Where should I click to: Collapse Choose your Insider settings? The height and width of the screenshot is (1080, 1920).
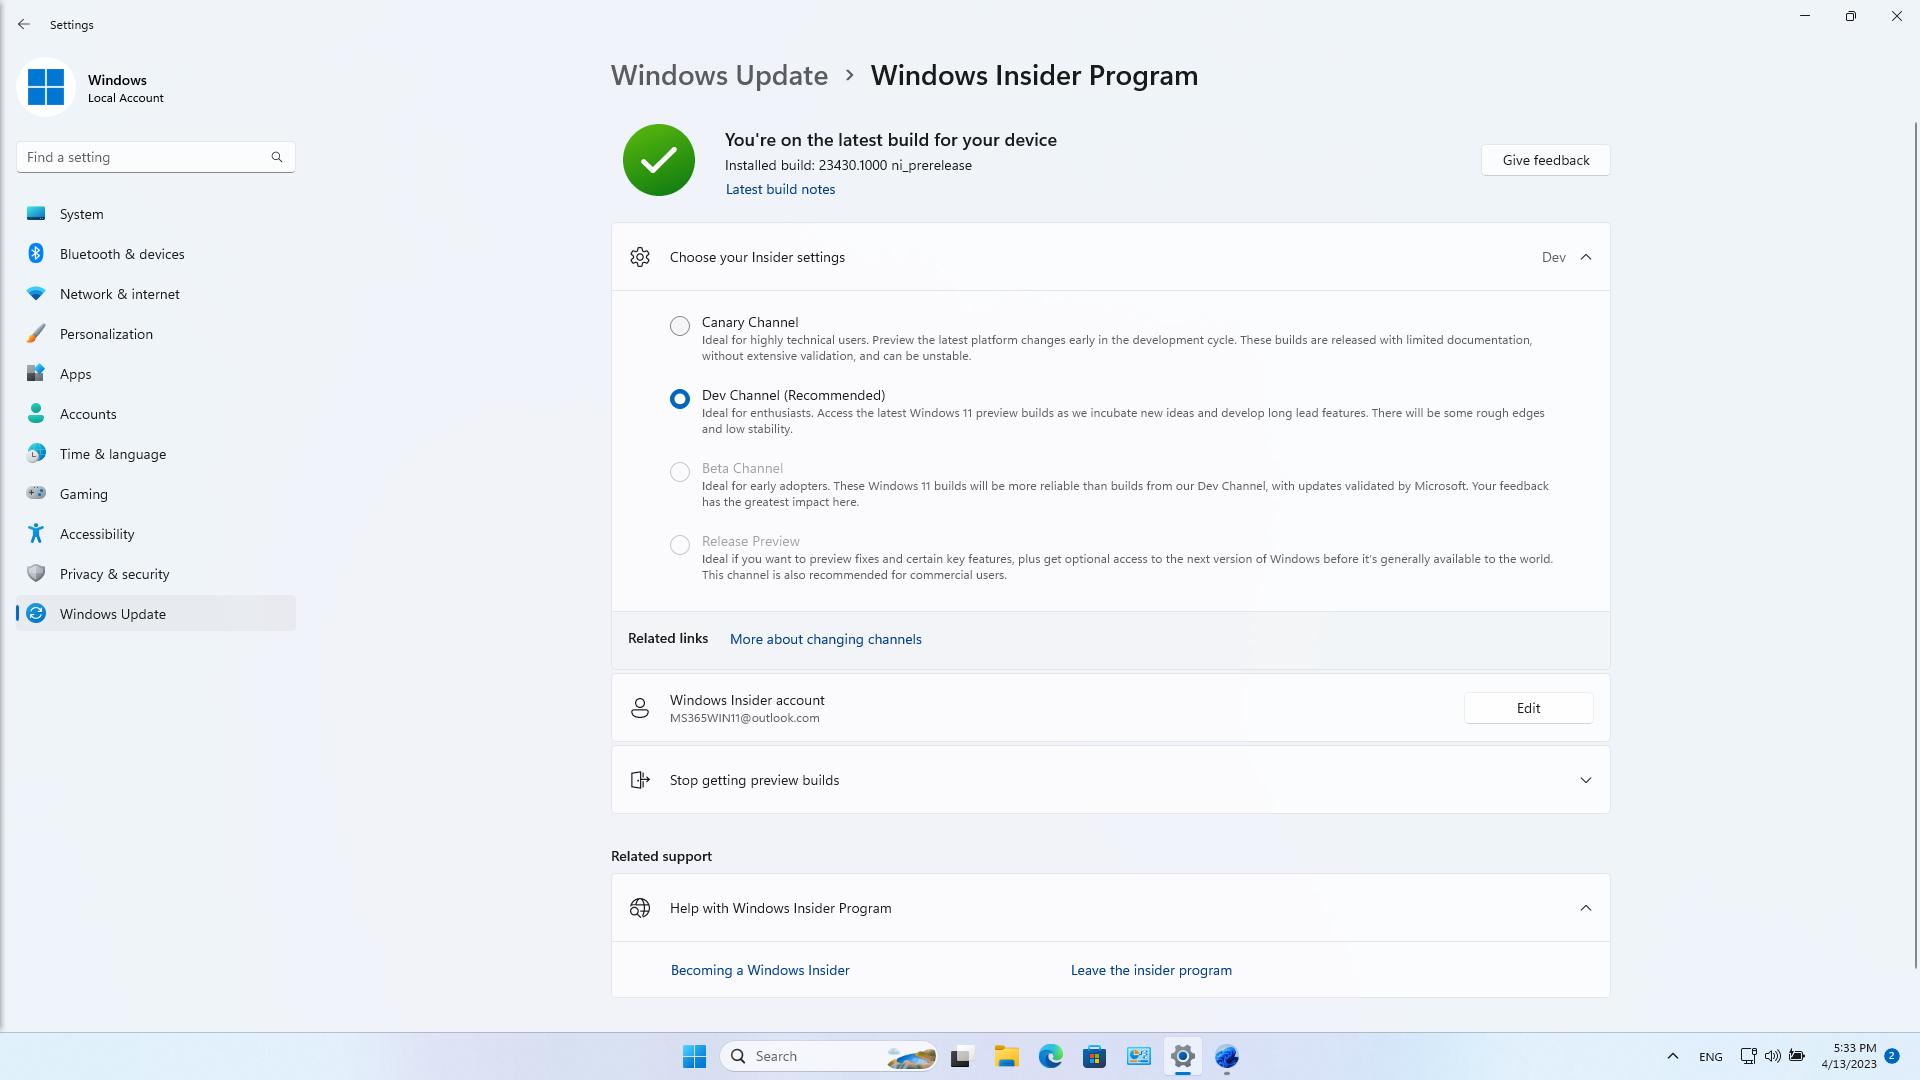tap(1585, 257)
